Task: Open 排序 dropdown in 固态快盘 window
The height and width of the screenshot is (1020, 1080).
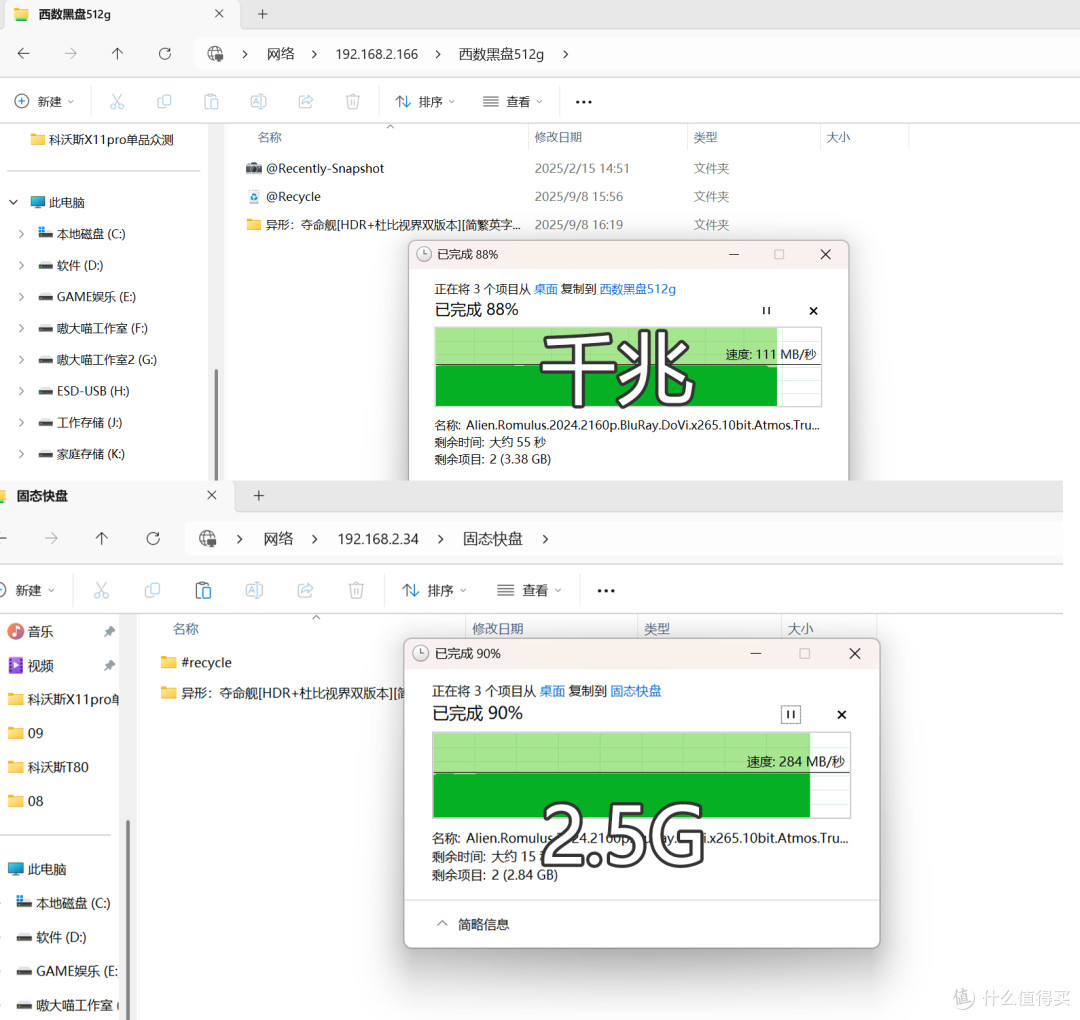Action: [x=435, y=590]
